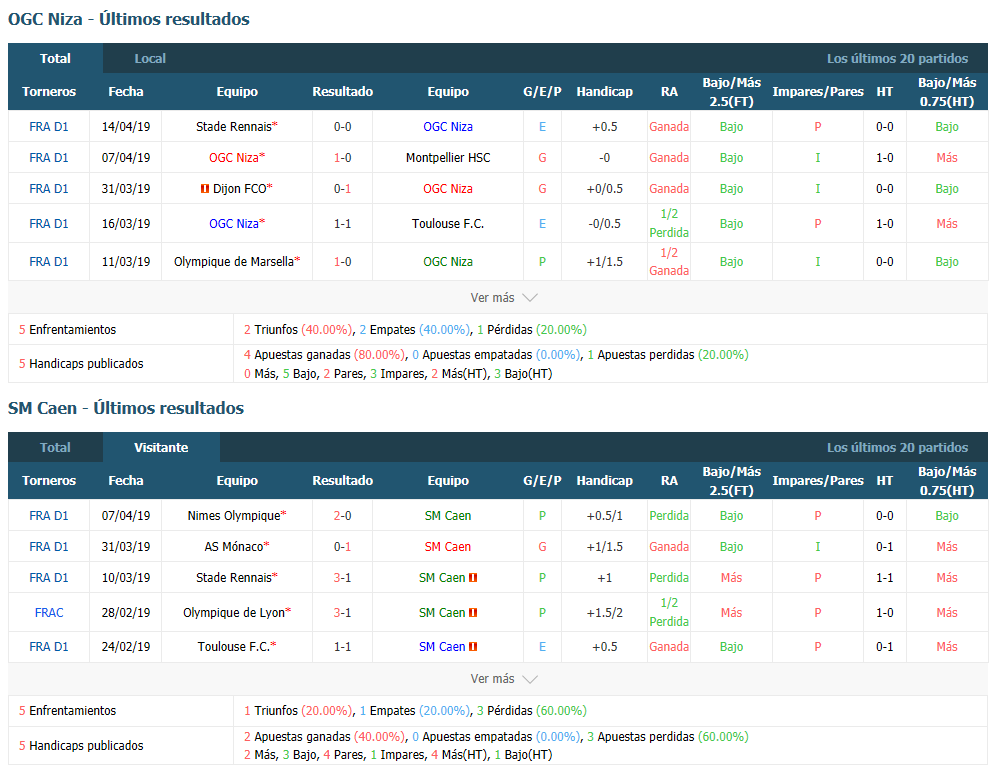
Task: Click Toulouse F.C. in the 16/03/19 row
Action: coord(448,224)
